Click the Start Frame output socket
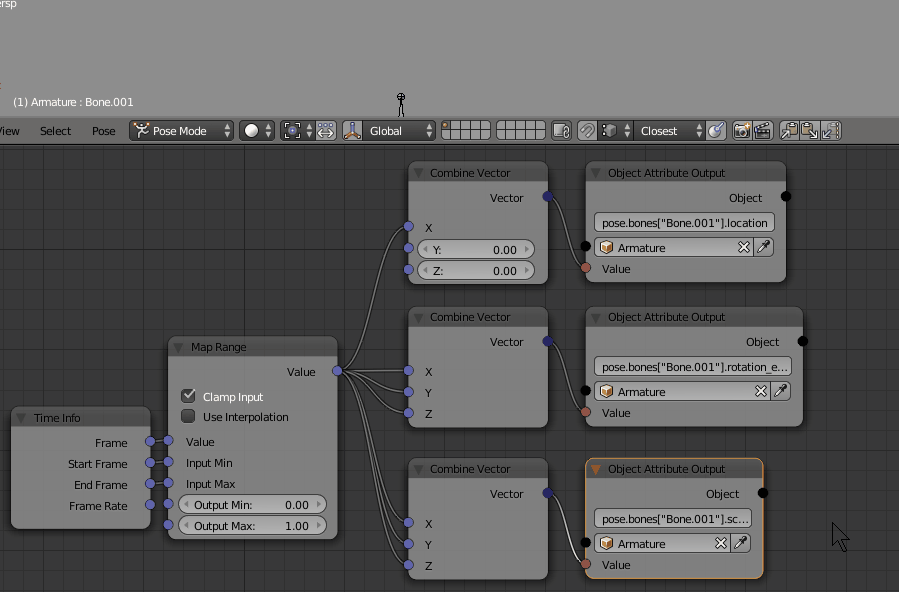This screenshot has height=592, width=899. pyautogui.click(x=150, y=462)
